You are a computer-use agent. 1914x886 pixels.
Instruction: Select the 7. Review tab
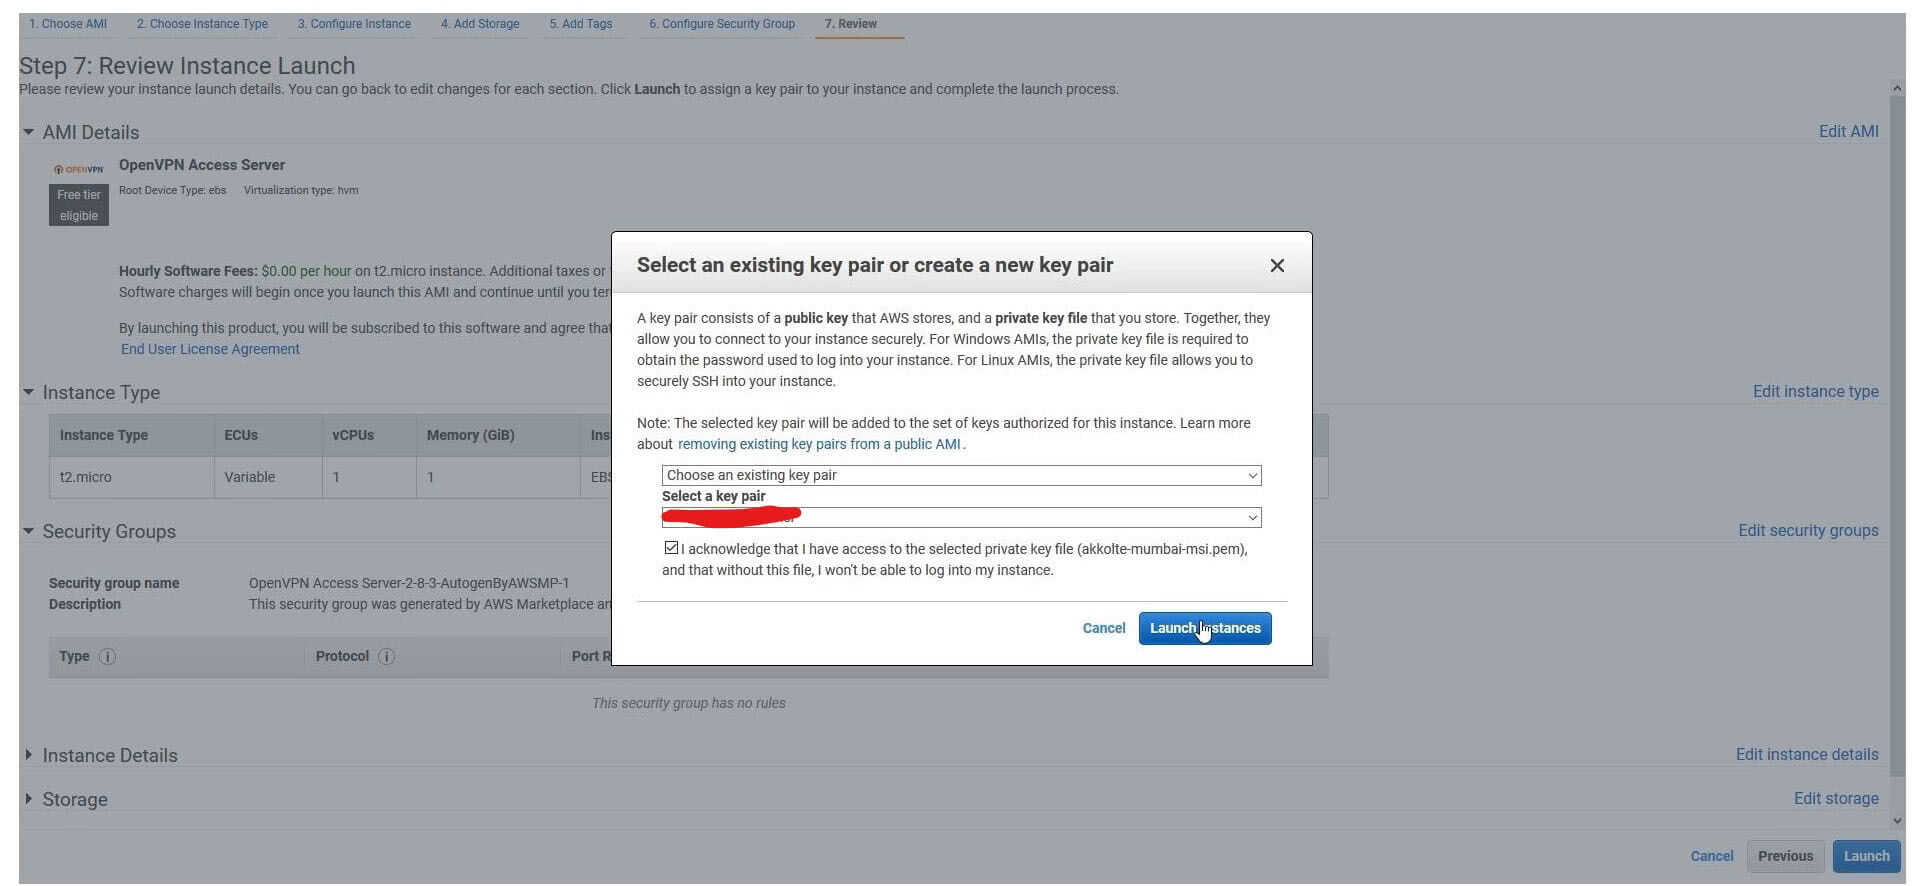[851, 24]
